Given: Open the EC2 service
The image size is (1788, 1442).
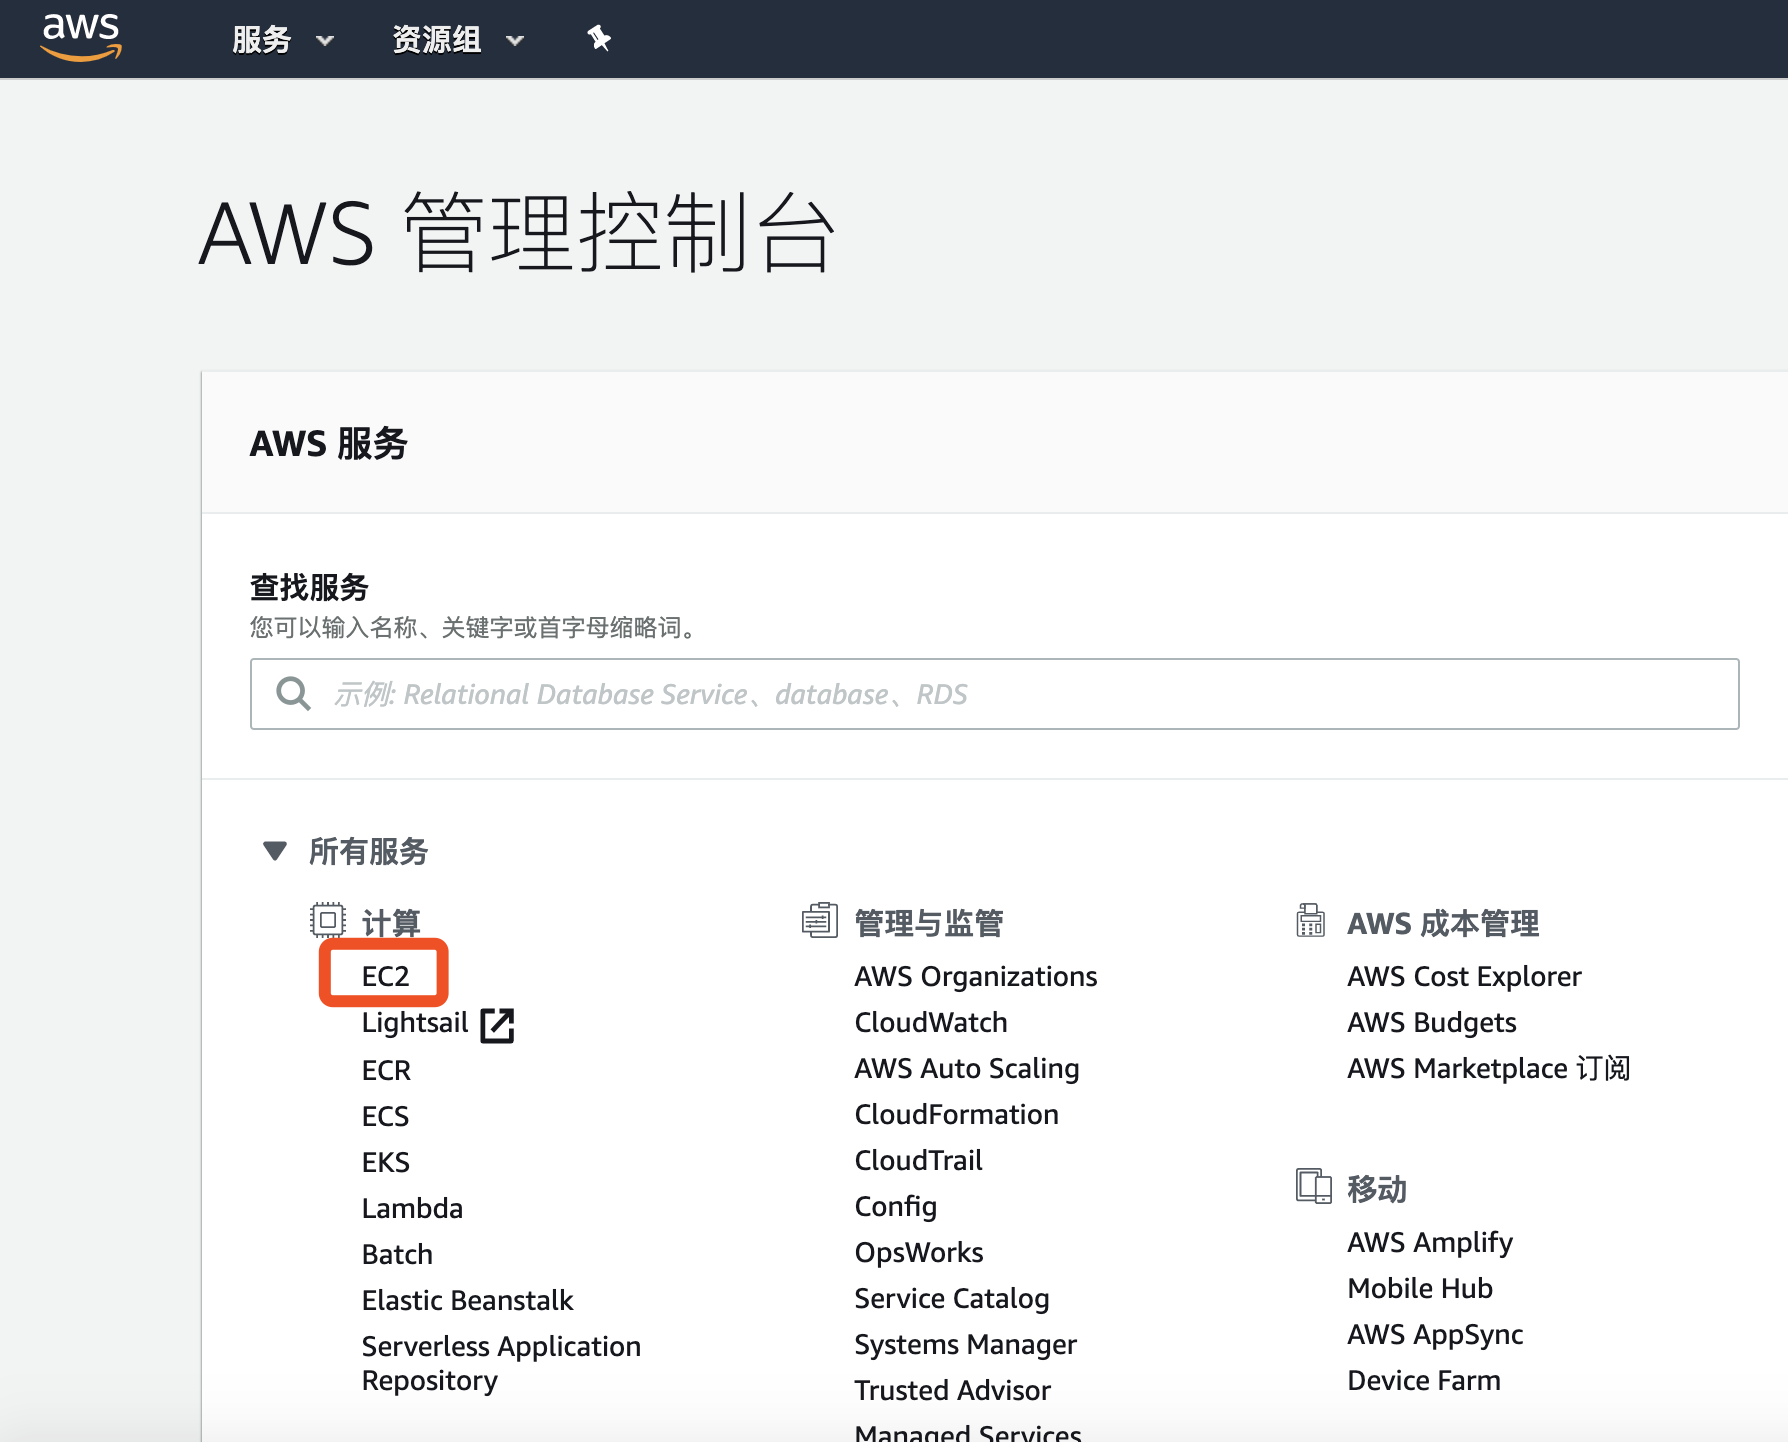Looking at the screenshot, I should tap(385, 976).
